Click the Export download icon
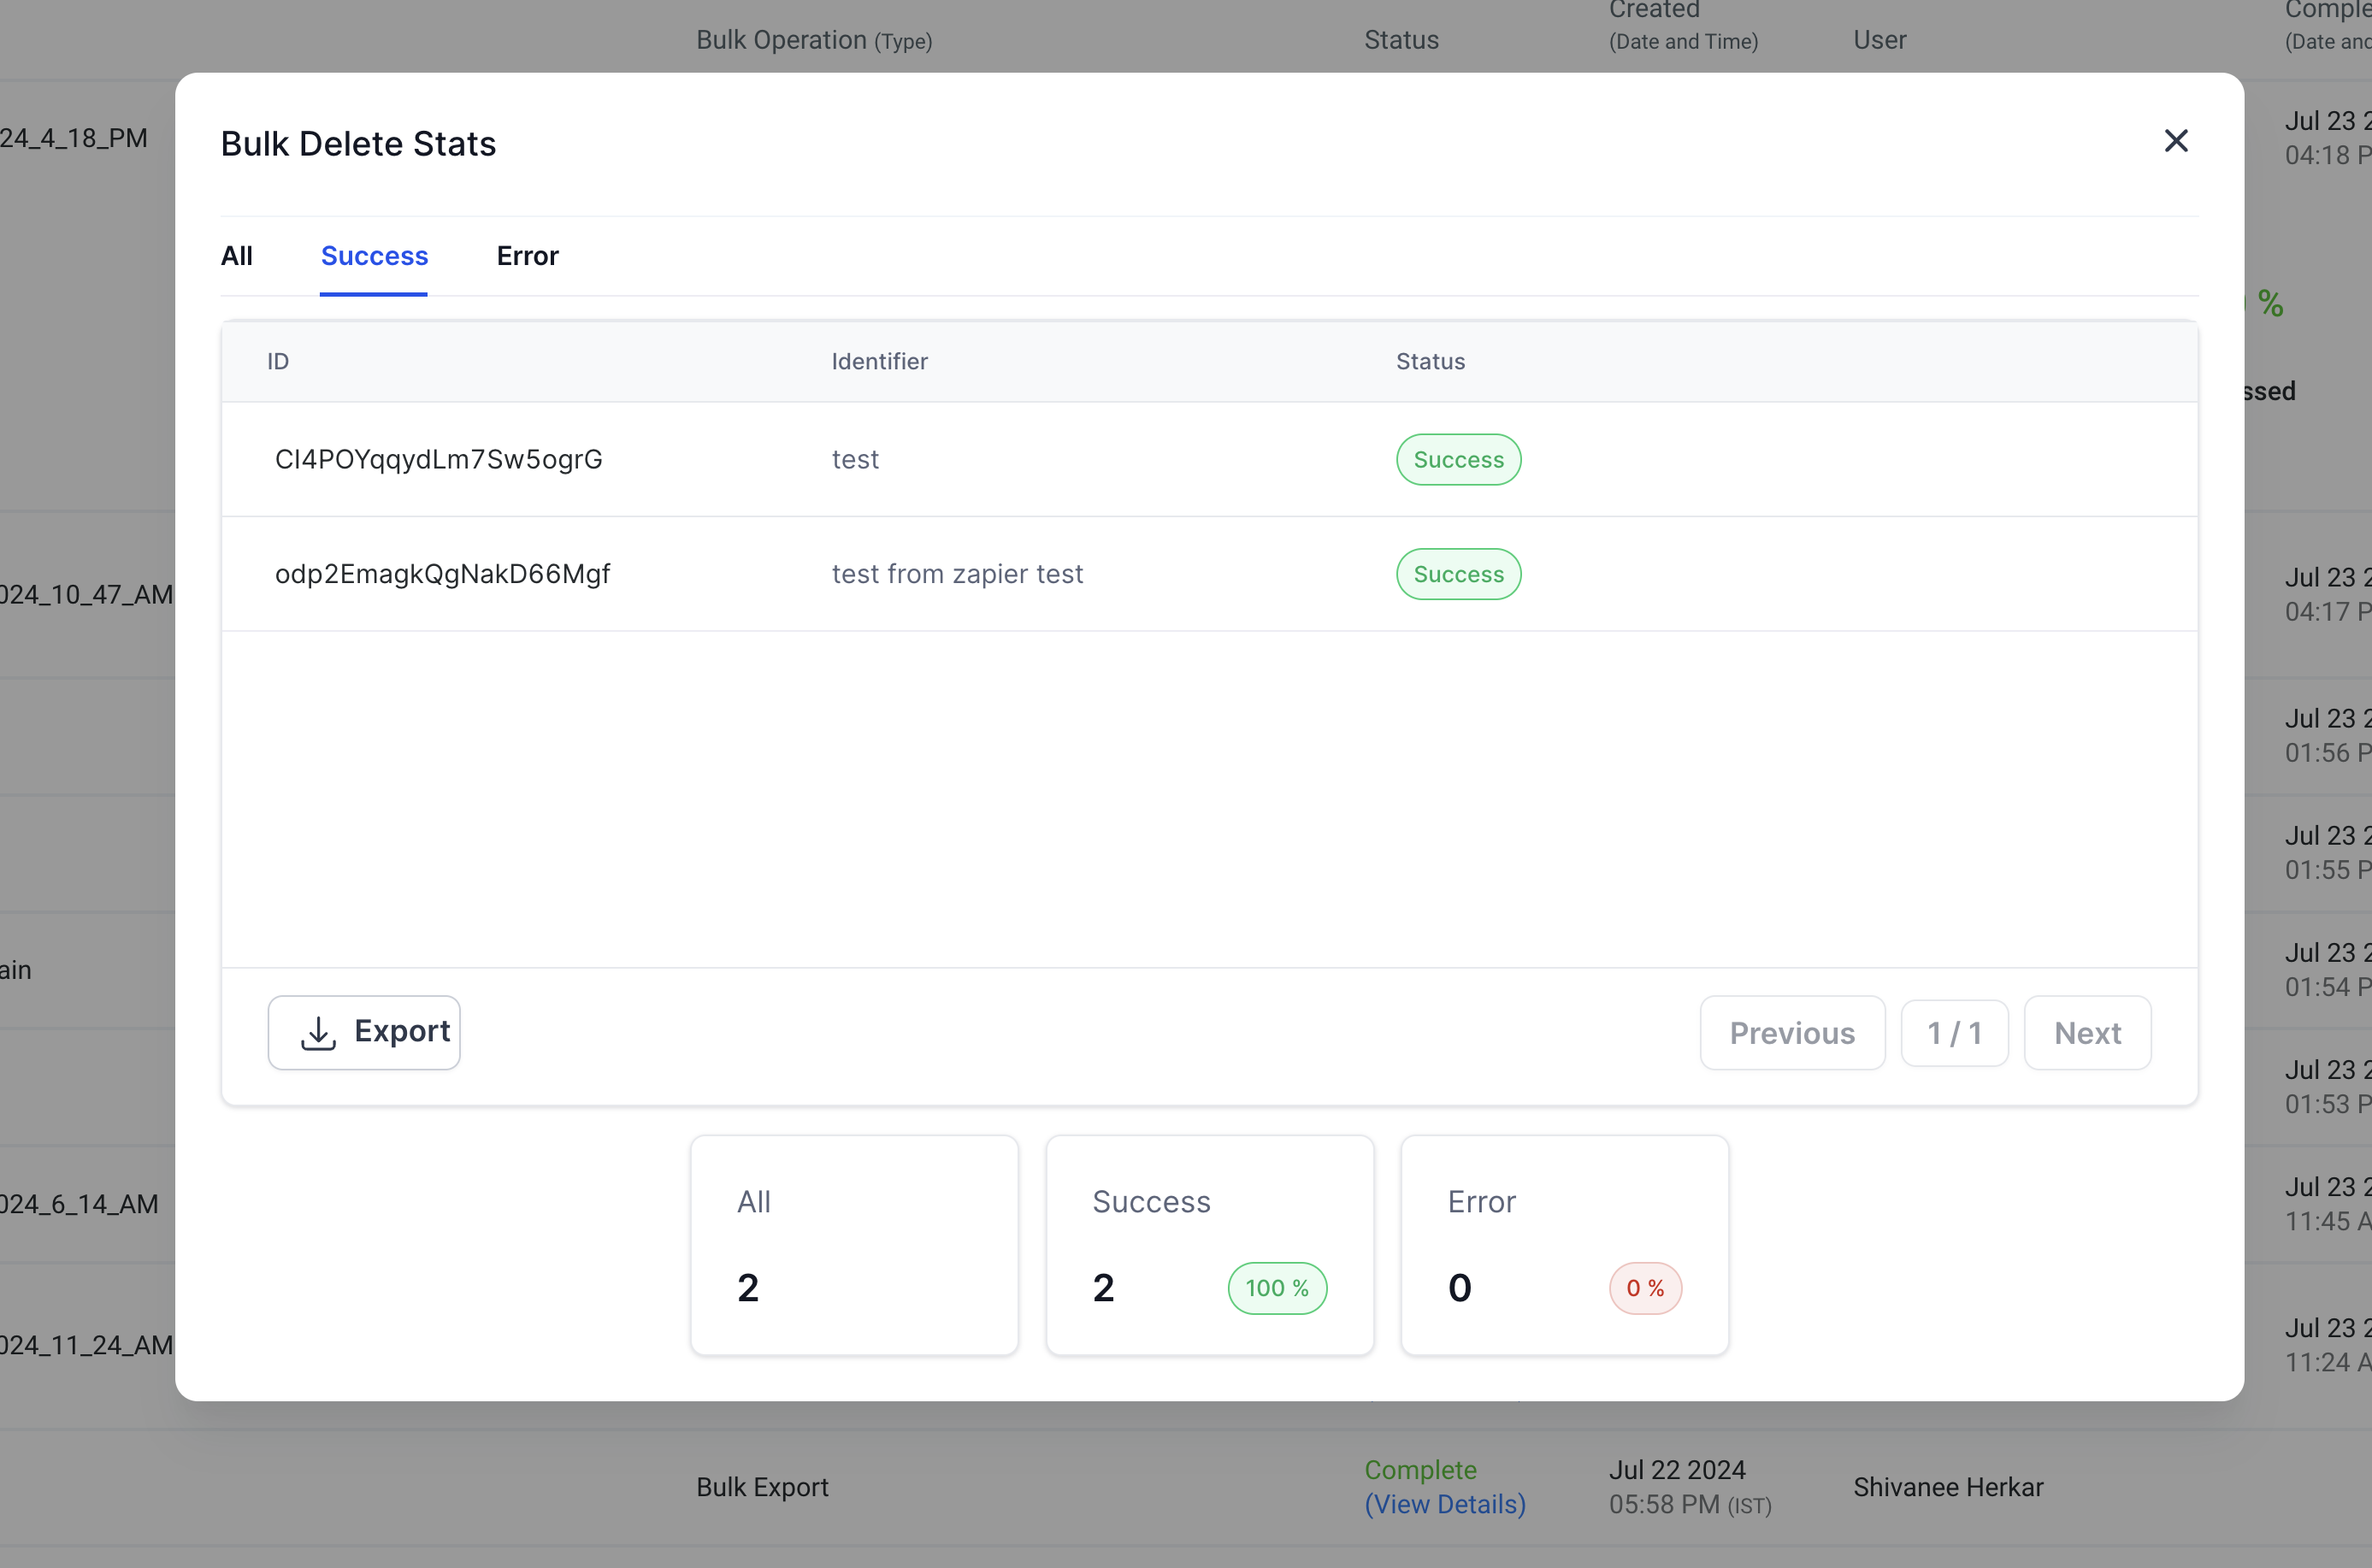2372x1568 pixels. point(318,1032)
